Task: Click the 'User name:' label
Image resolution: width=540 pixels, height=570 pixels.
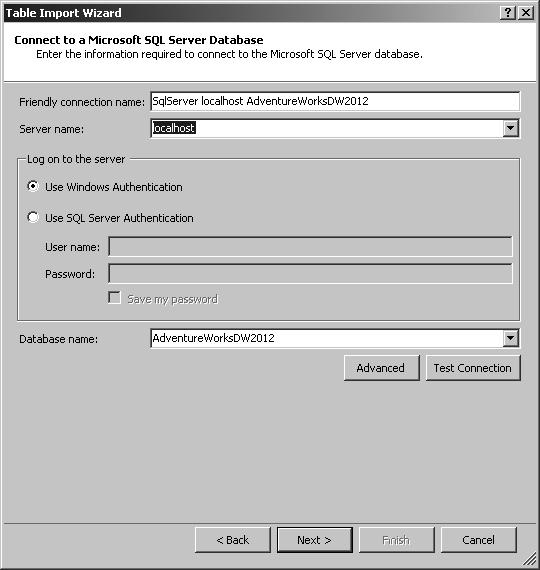Action: pyautogui.click(x=72, y=247)
